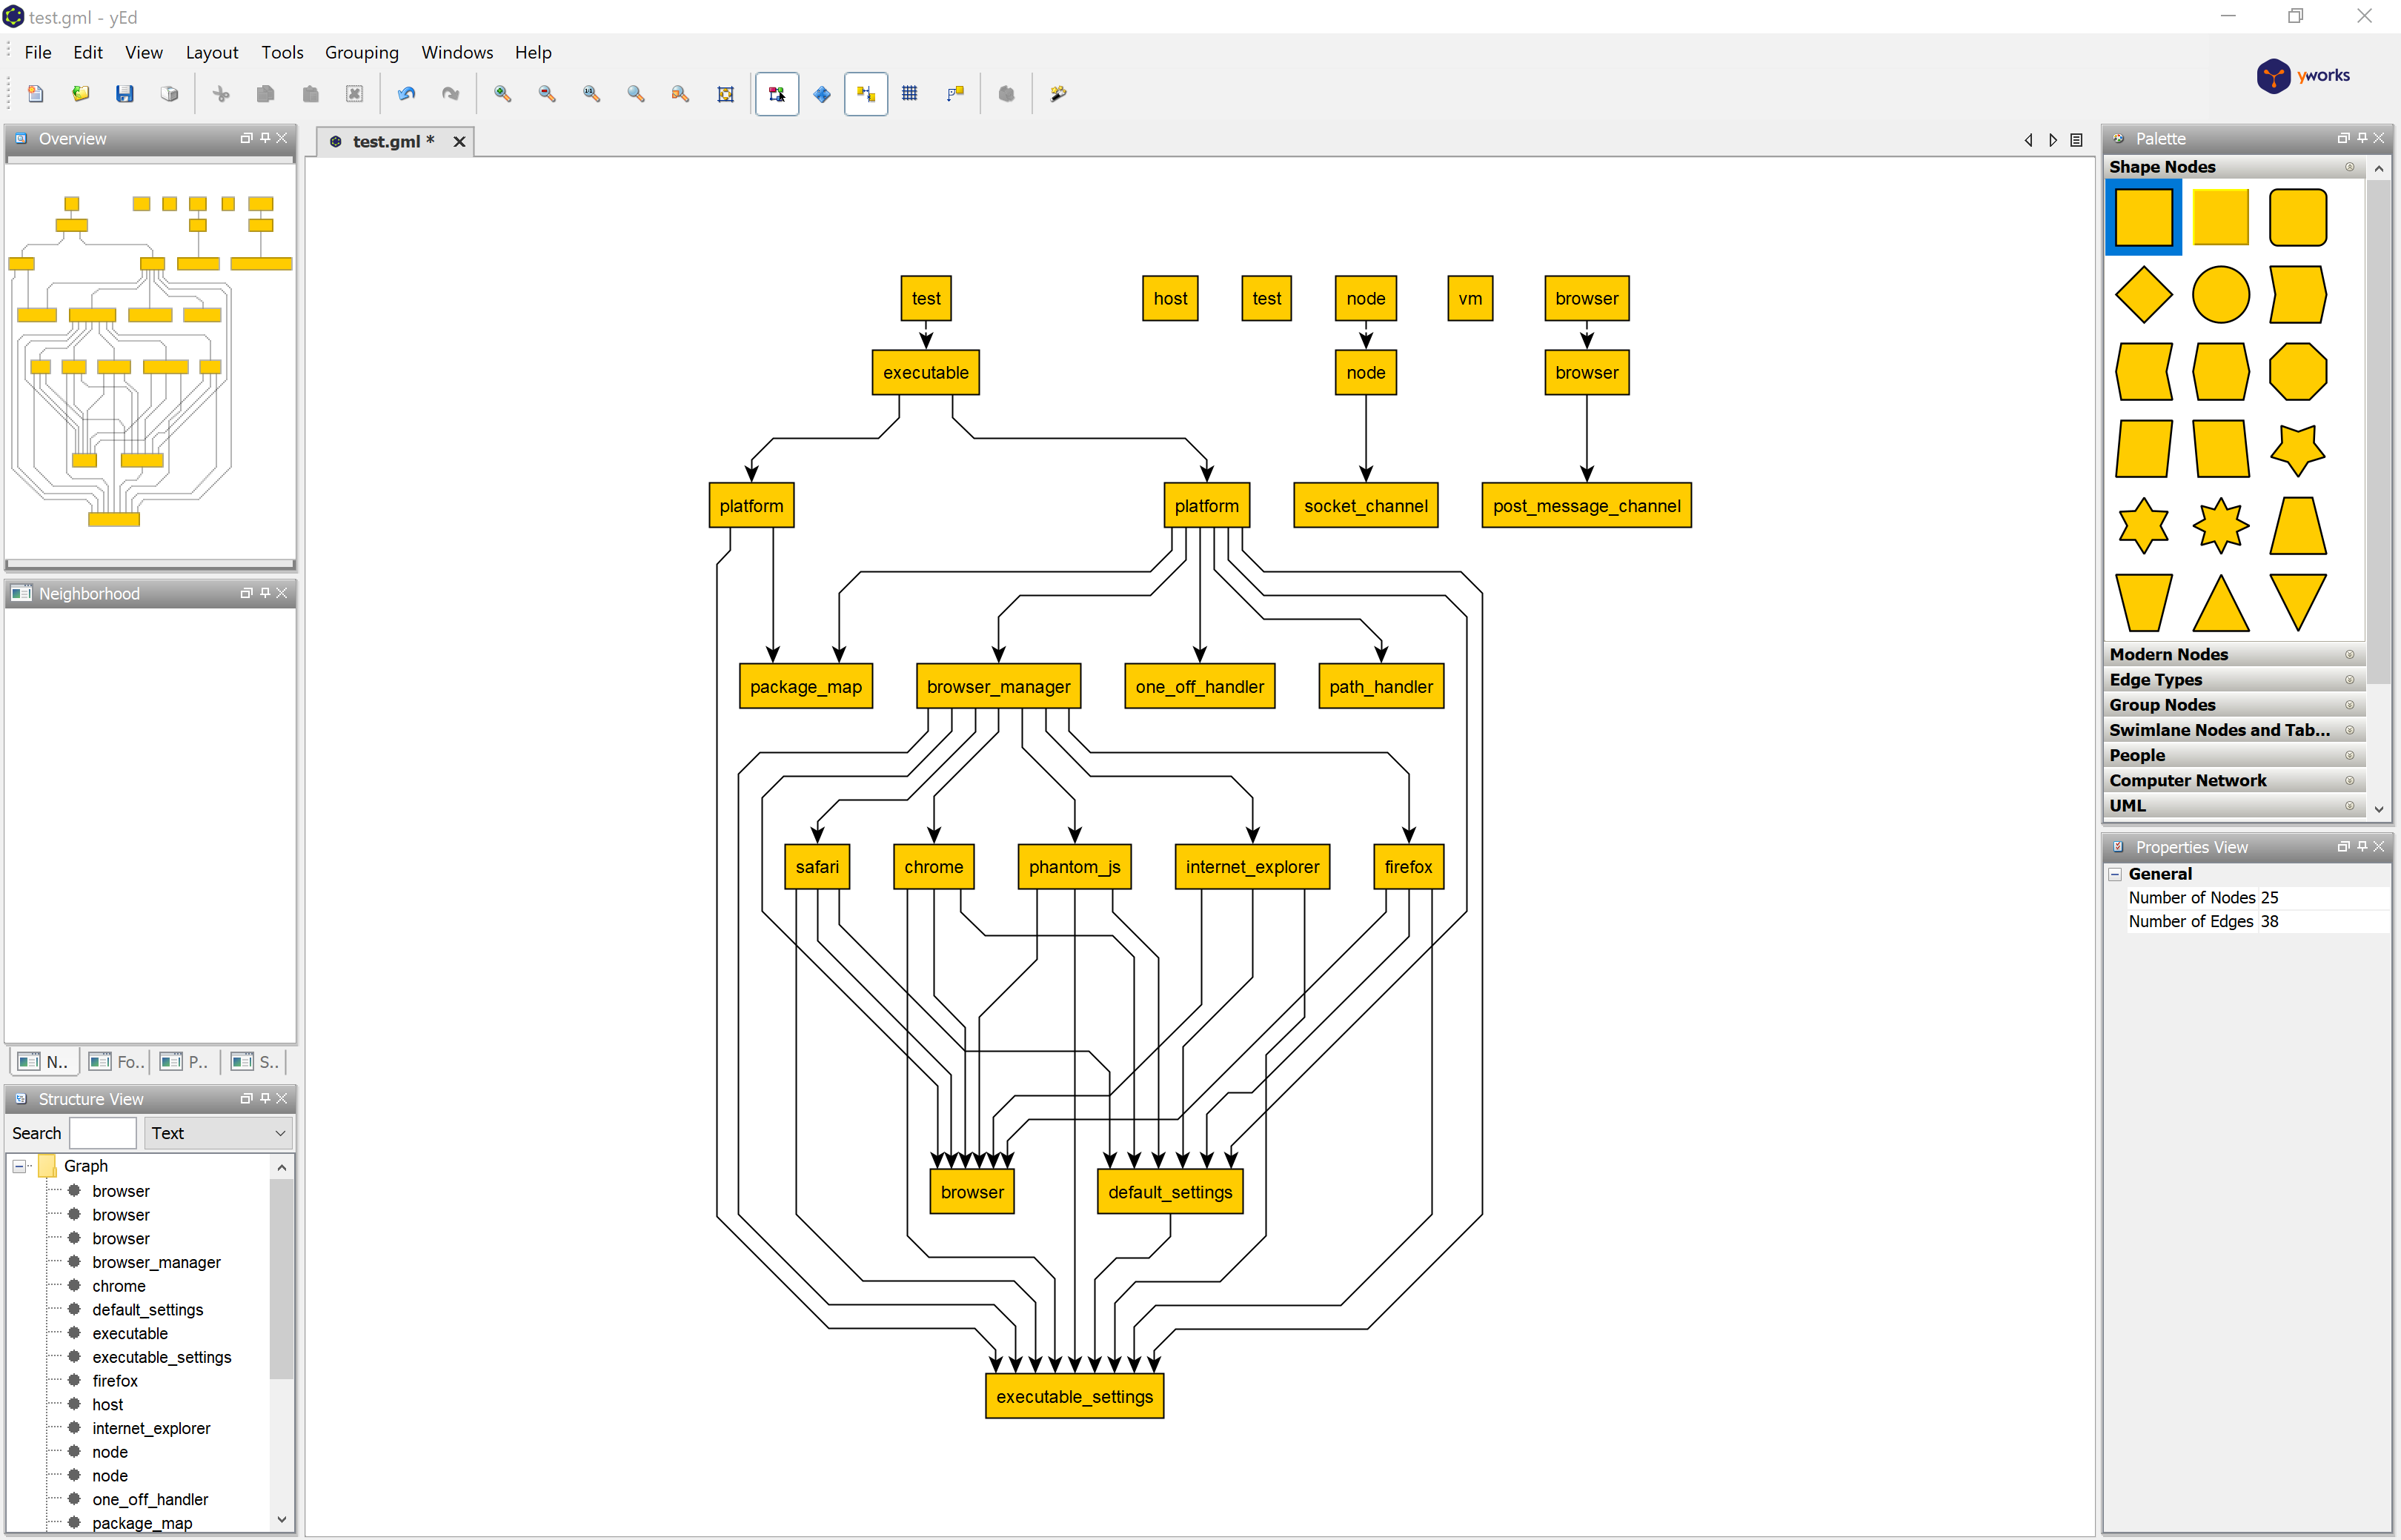Switch to the Fo.. panel tab

click(117, 1062)
